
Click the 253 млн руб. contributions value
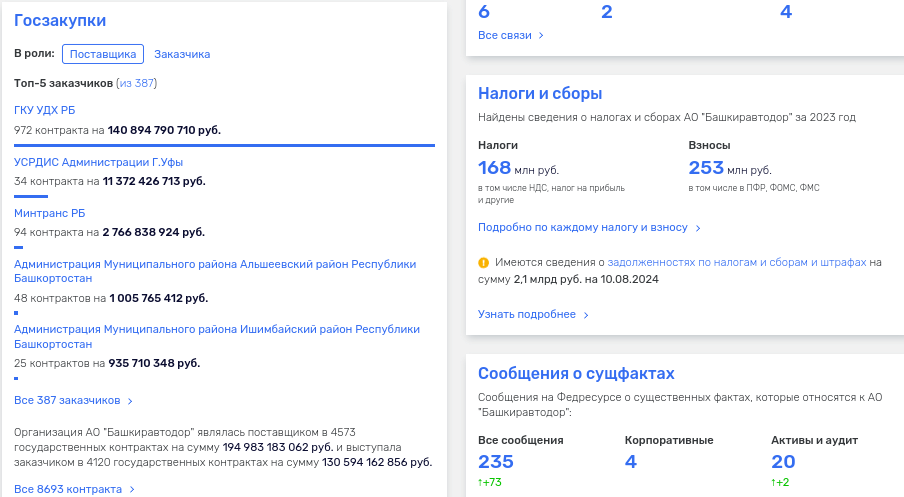(x=730, y=168)
